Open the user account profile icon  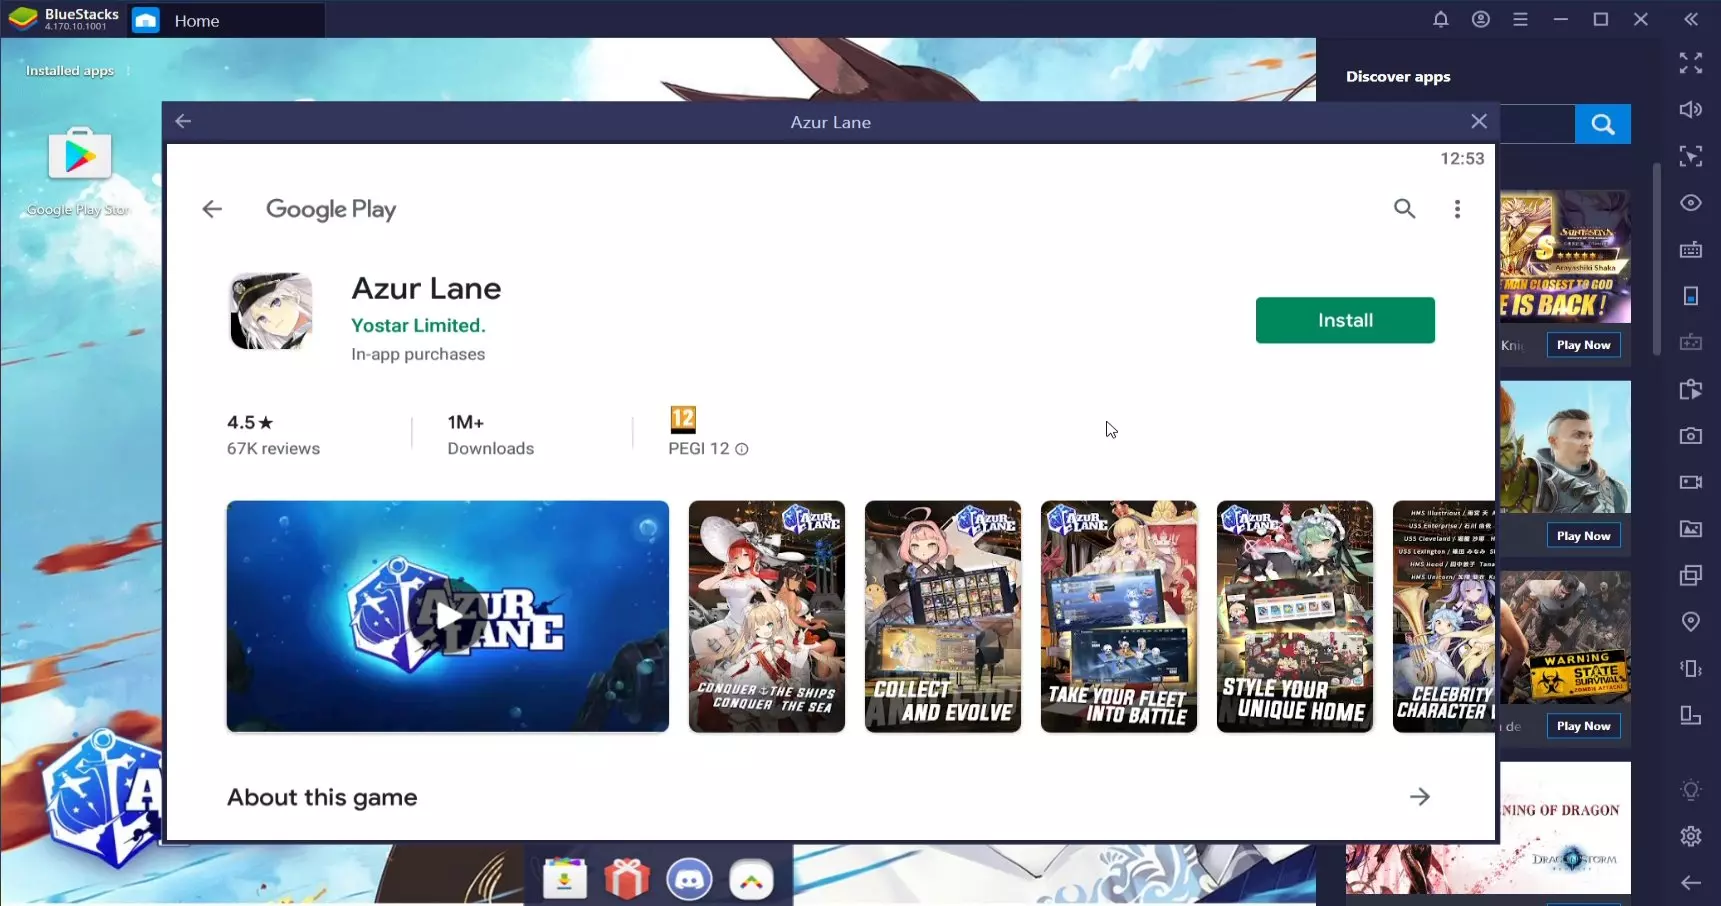(1480, 20)
